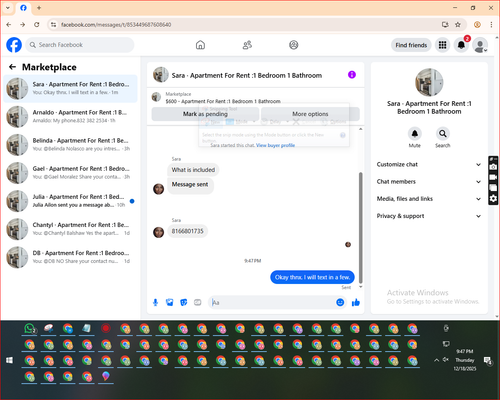This screenshot has width=500, height=400.
Task: Click the address bar URL
Action: pos(116,25)
